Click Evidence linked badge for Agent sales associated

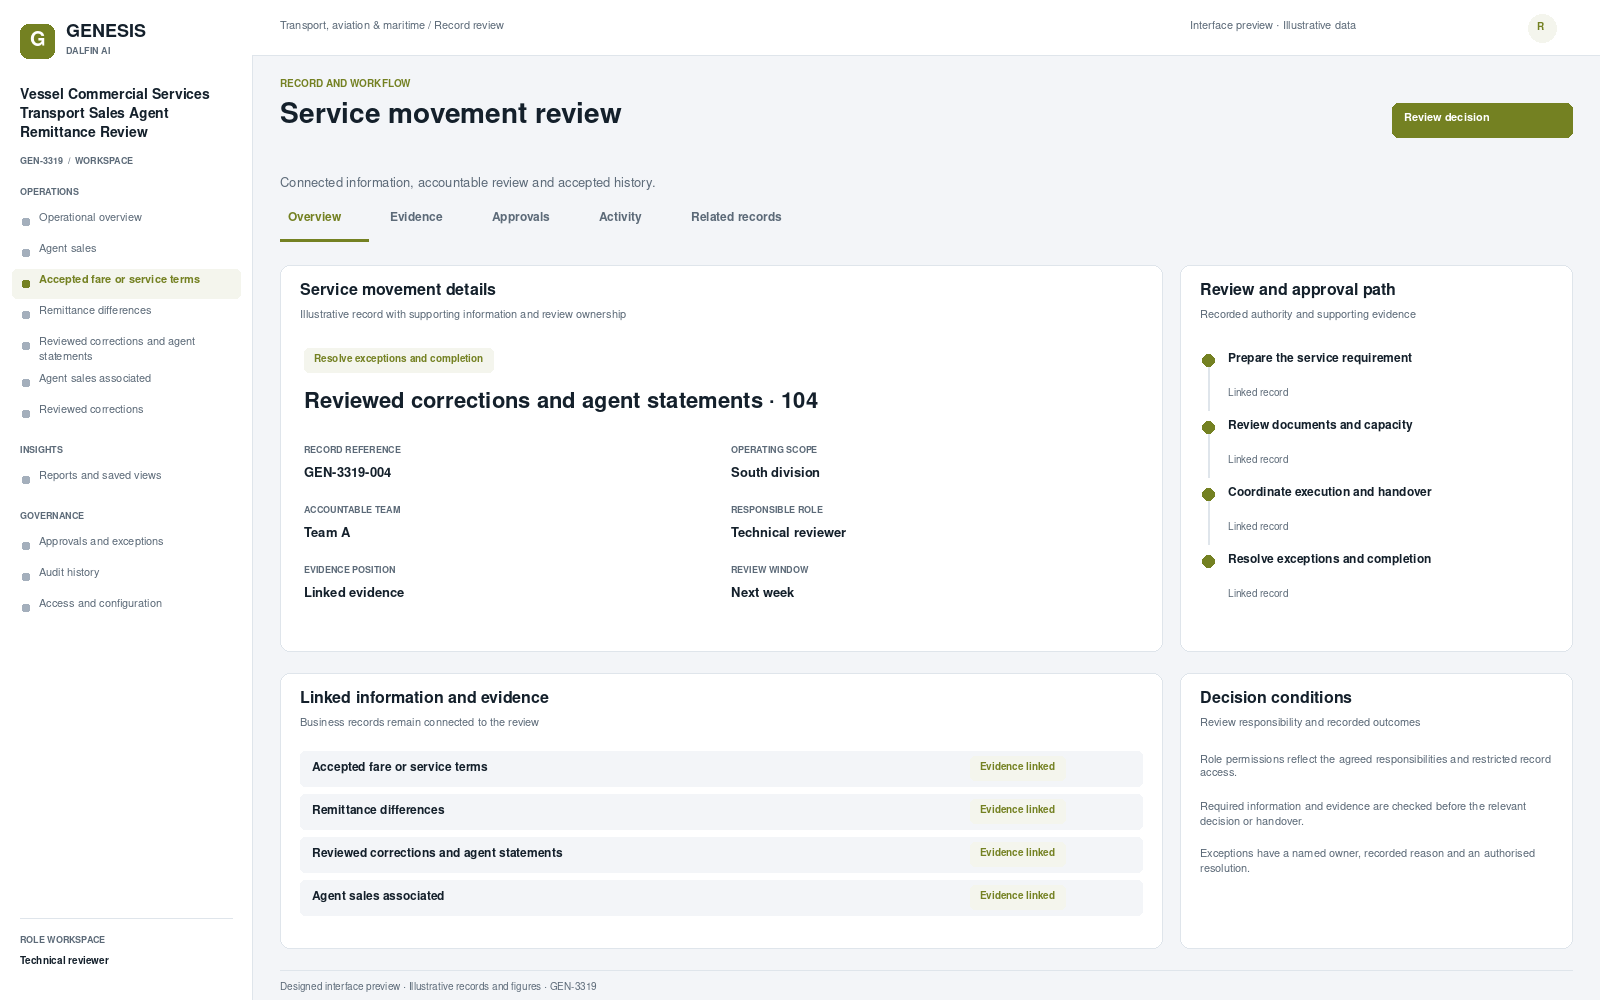click(1017, 896)
